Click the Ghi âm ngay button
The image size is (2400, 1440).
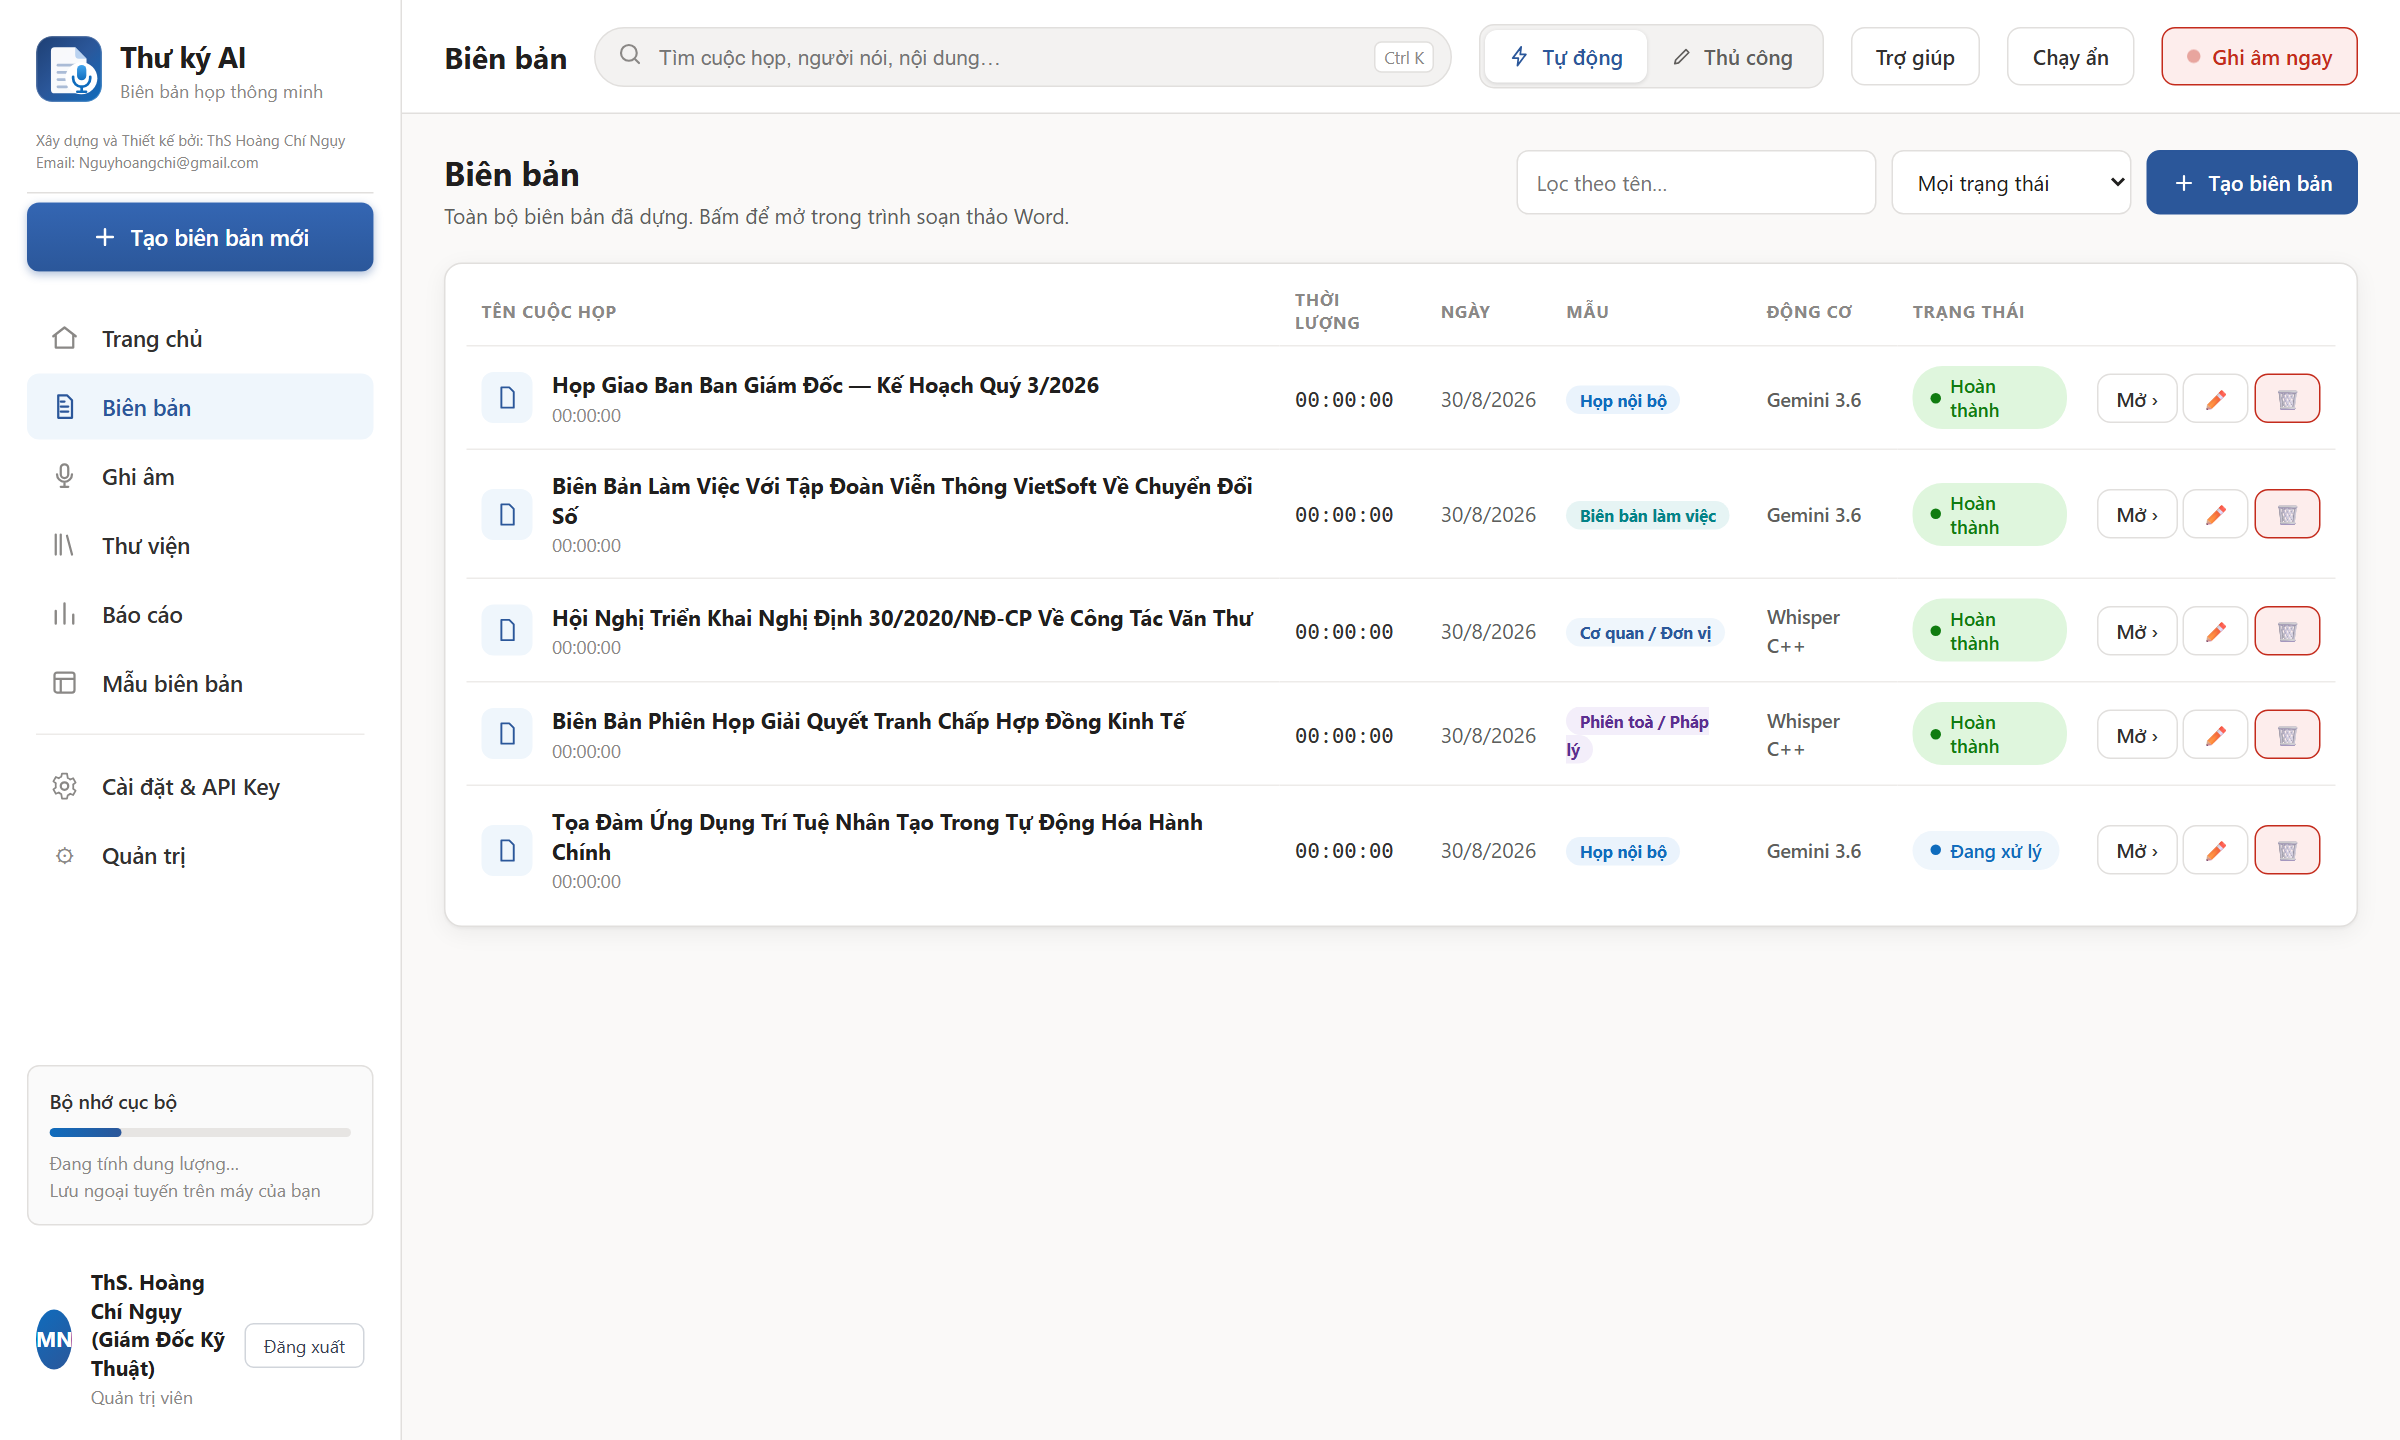click(2259, 57)
